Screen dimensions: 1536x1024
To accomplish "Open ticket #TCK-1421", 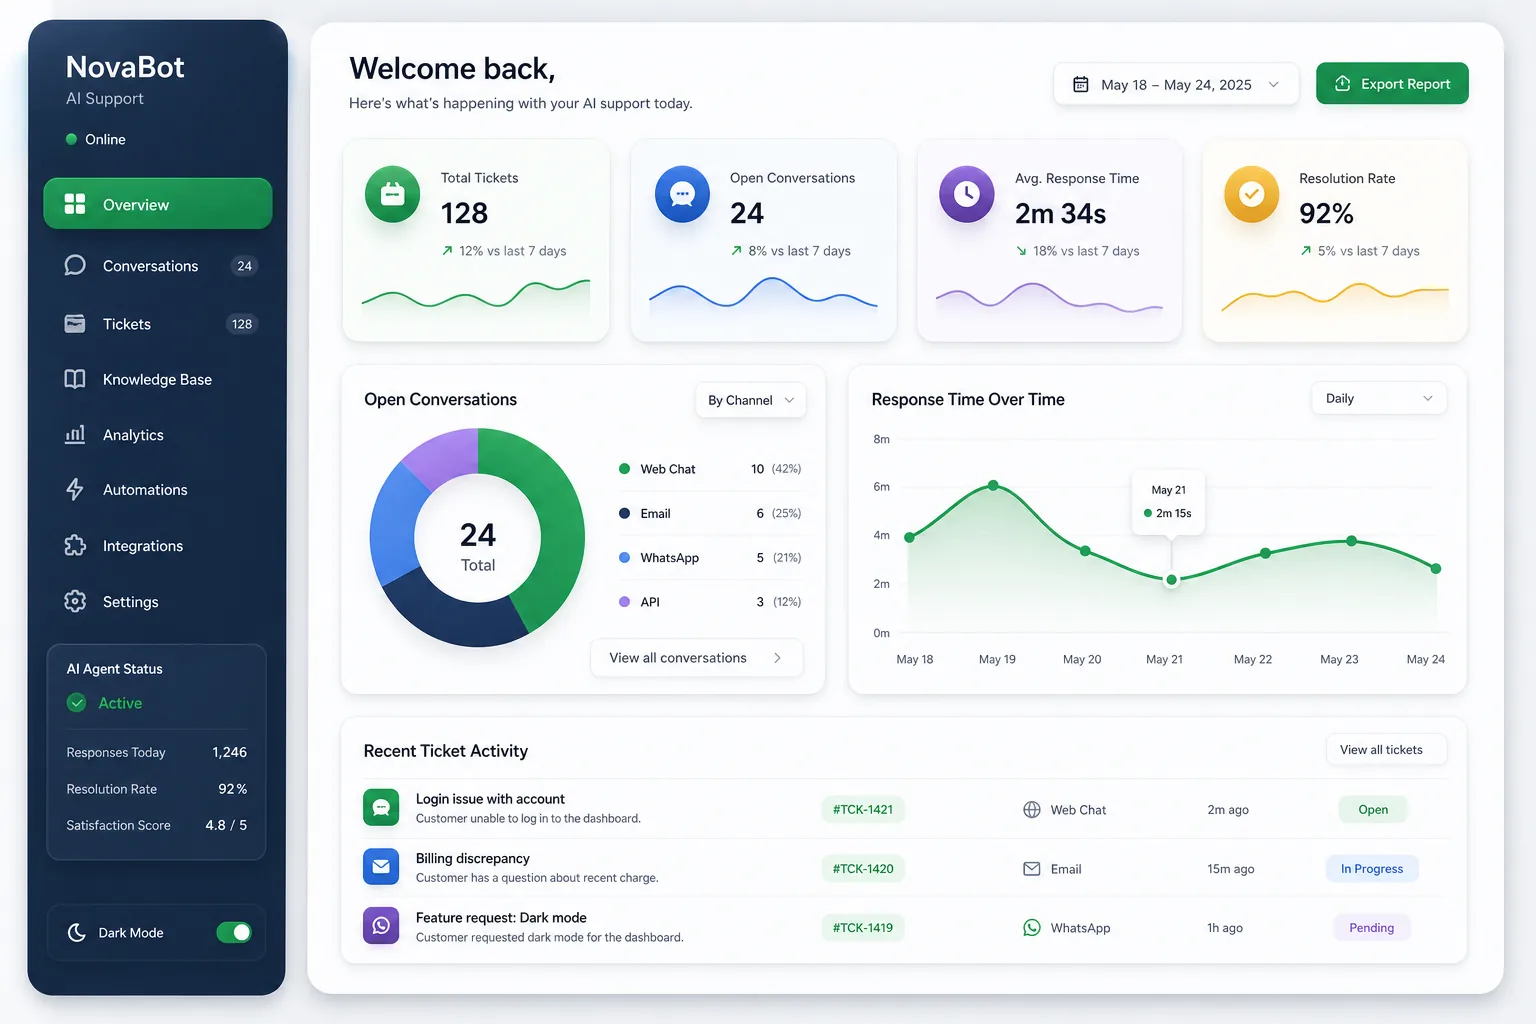I will tap(863, 809).
